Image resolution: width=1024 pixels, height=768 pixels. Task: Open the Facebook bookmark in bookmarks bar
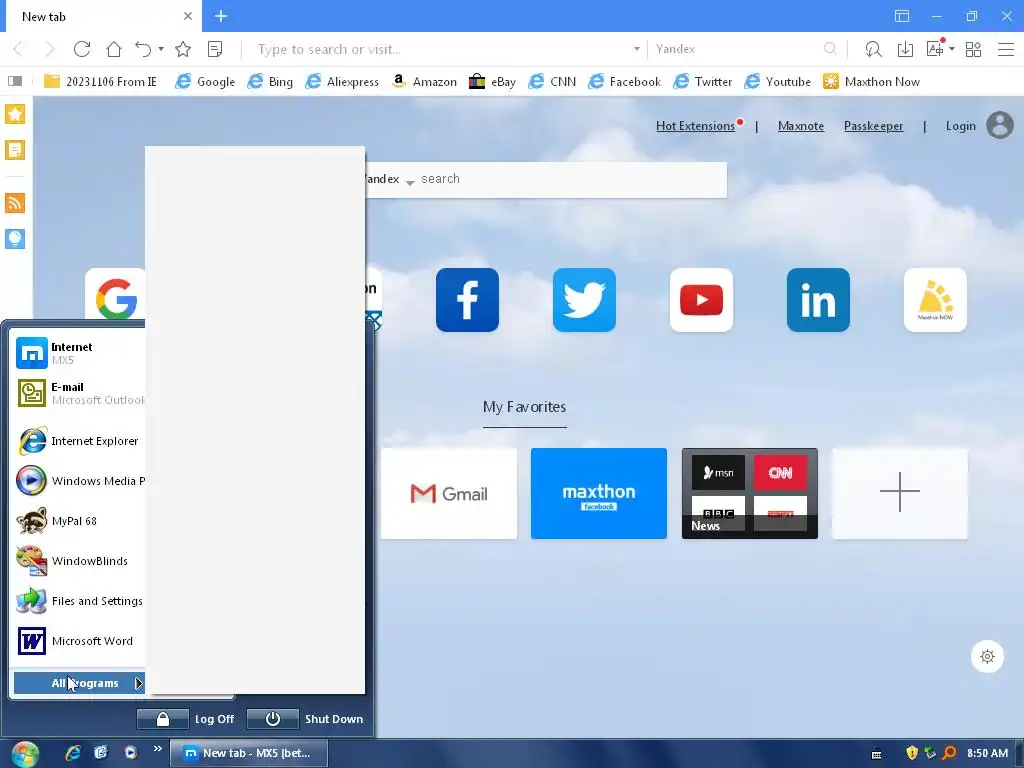(624, 82)
